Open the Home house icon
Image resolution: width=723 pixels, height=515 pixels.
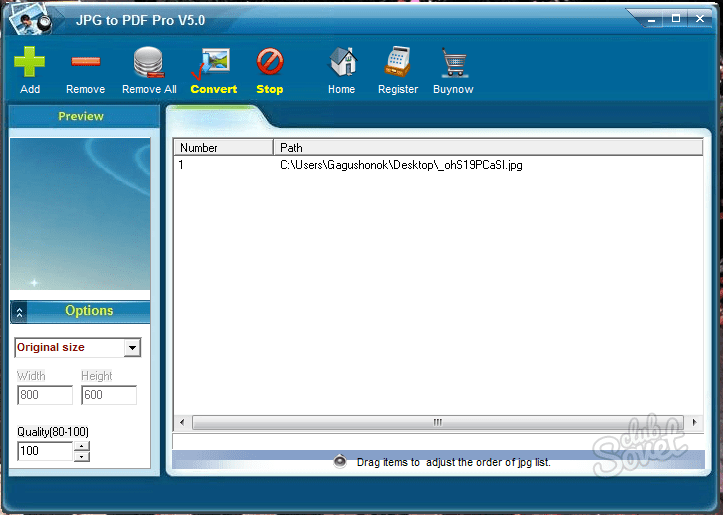click(x=343, y=62)
